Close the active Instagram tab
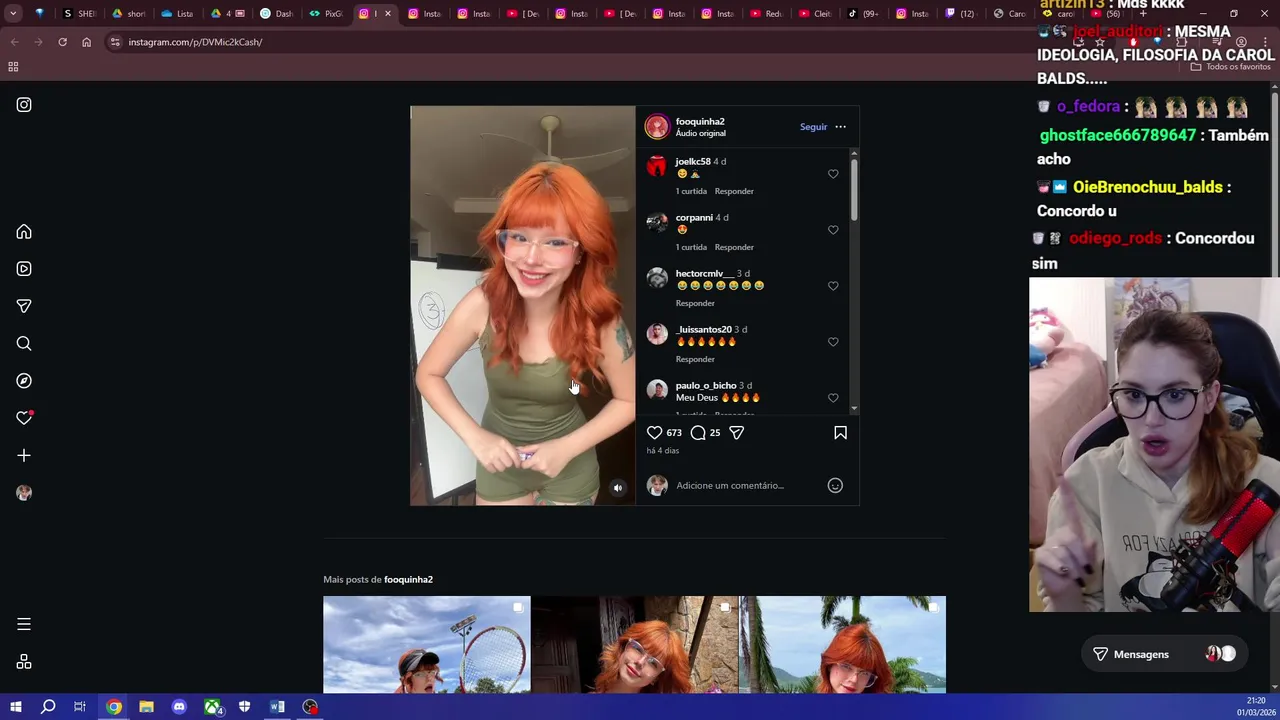 tap(388, 14)
